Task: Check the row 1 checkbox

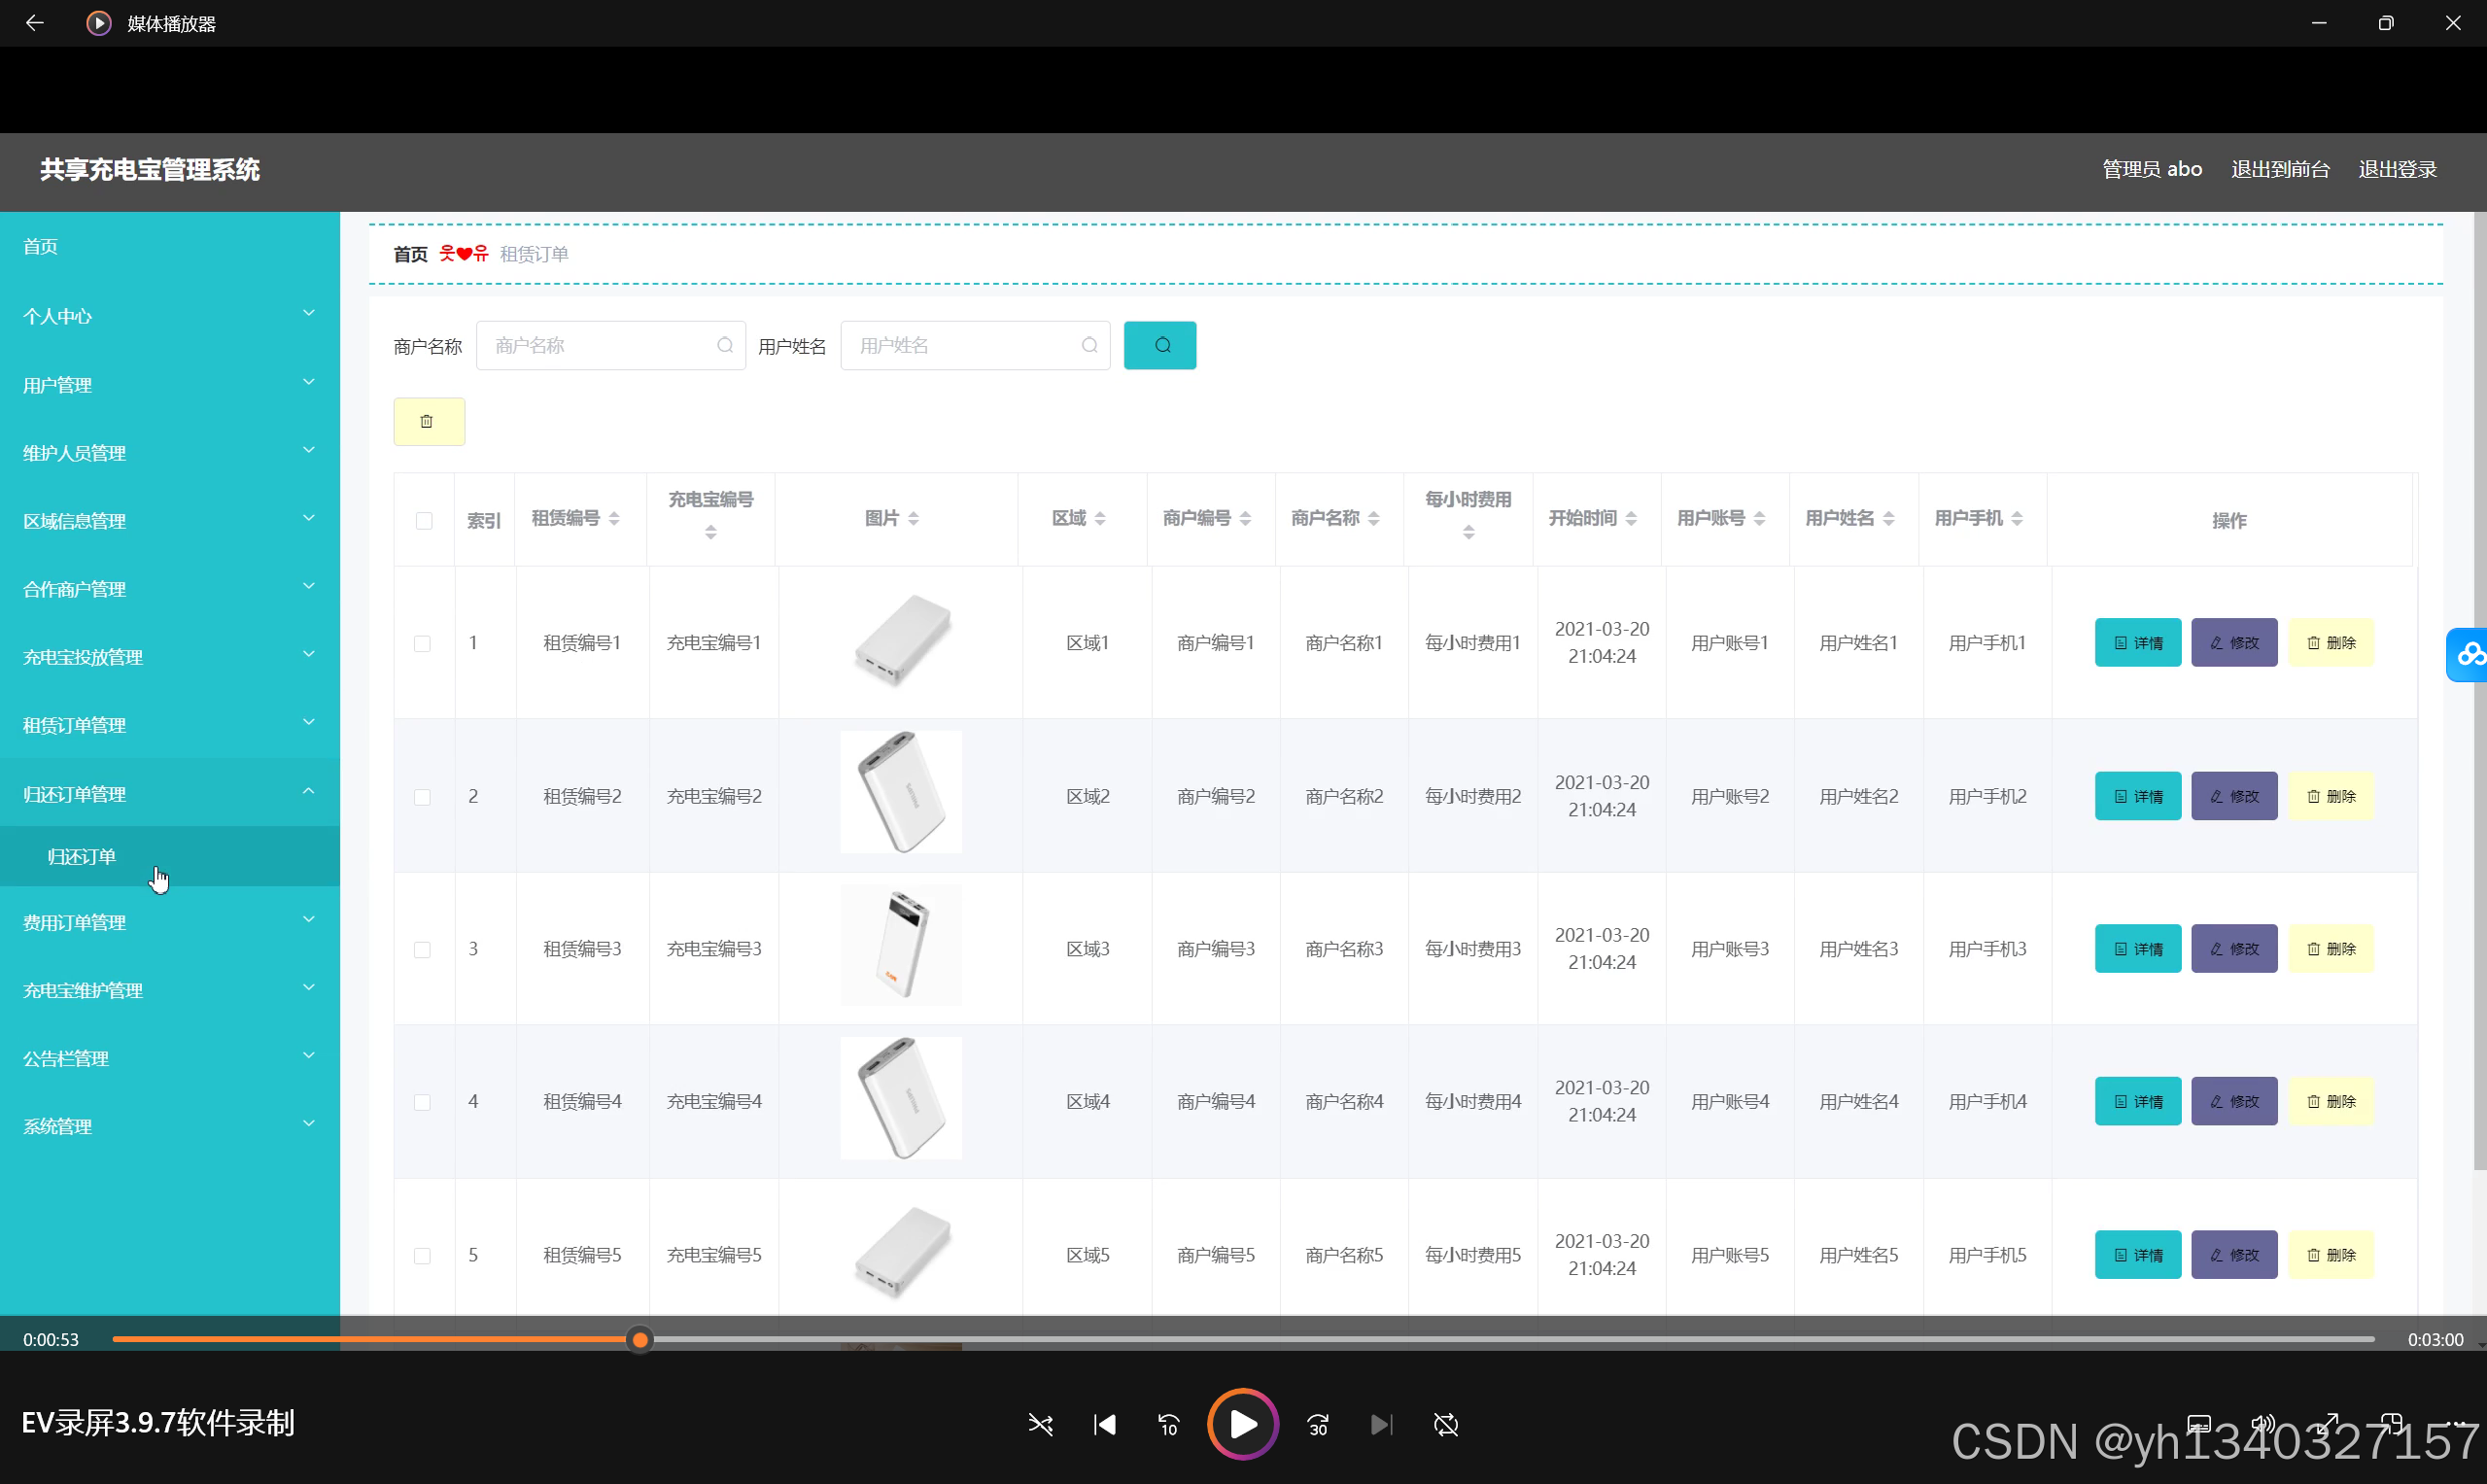Action: (423, 643)
